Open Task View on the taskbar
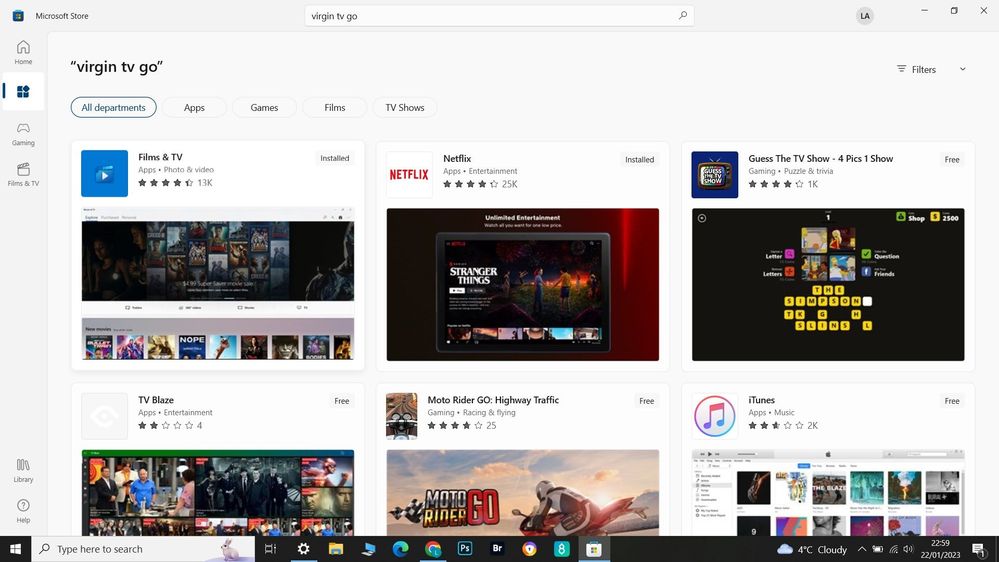The height and width of the screenshot is (562, 999). [x=270, y=549]
